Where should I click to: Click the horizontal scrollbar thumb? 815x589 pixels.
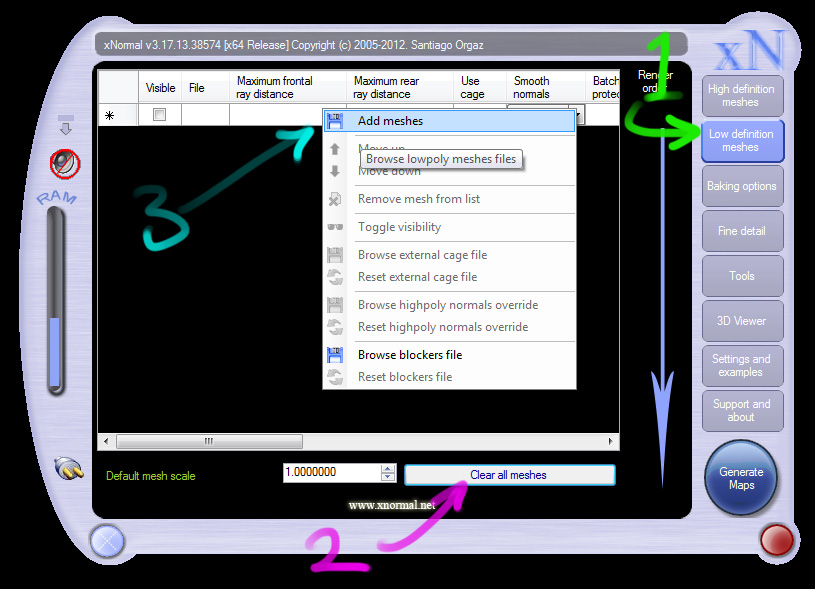(209, 441)
